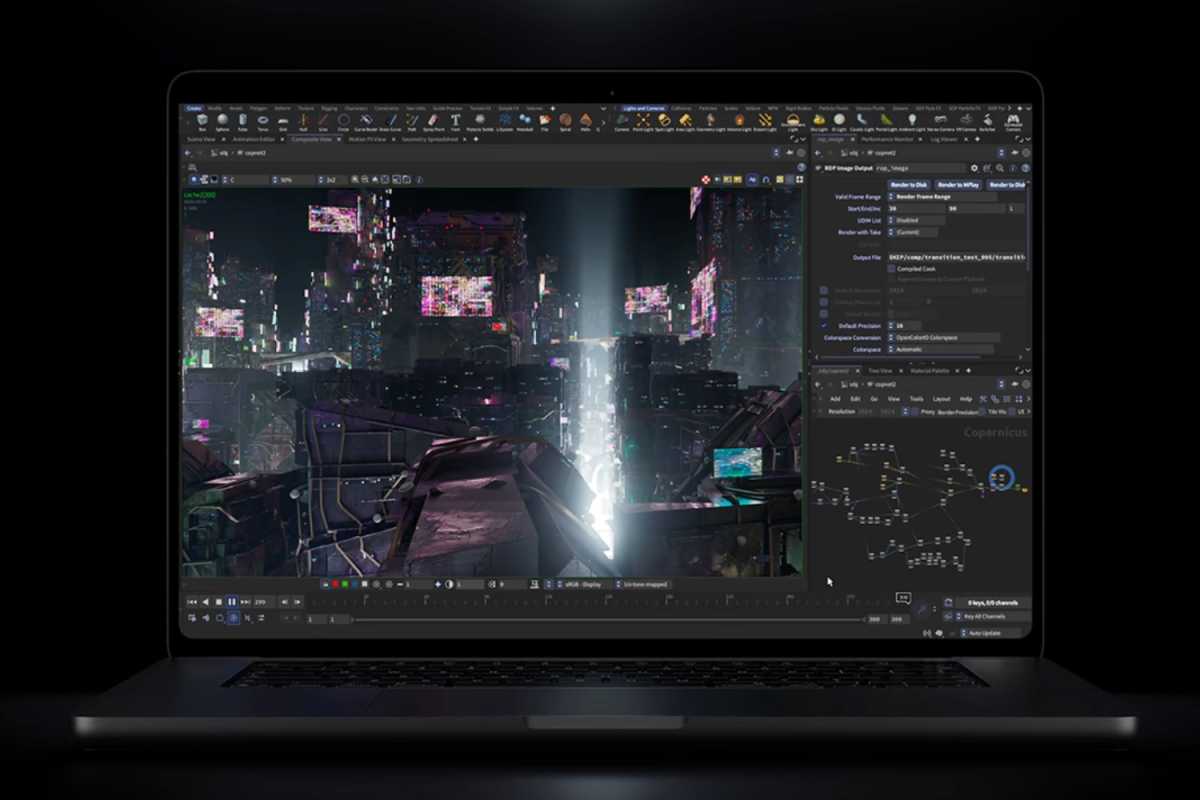Screen dimensions: 1200x800
Task: Click the red render region icon in viewer
Action: [x=706, y=179]
